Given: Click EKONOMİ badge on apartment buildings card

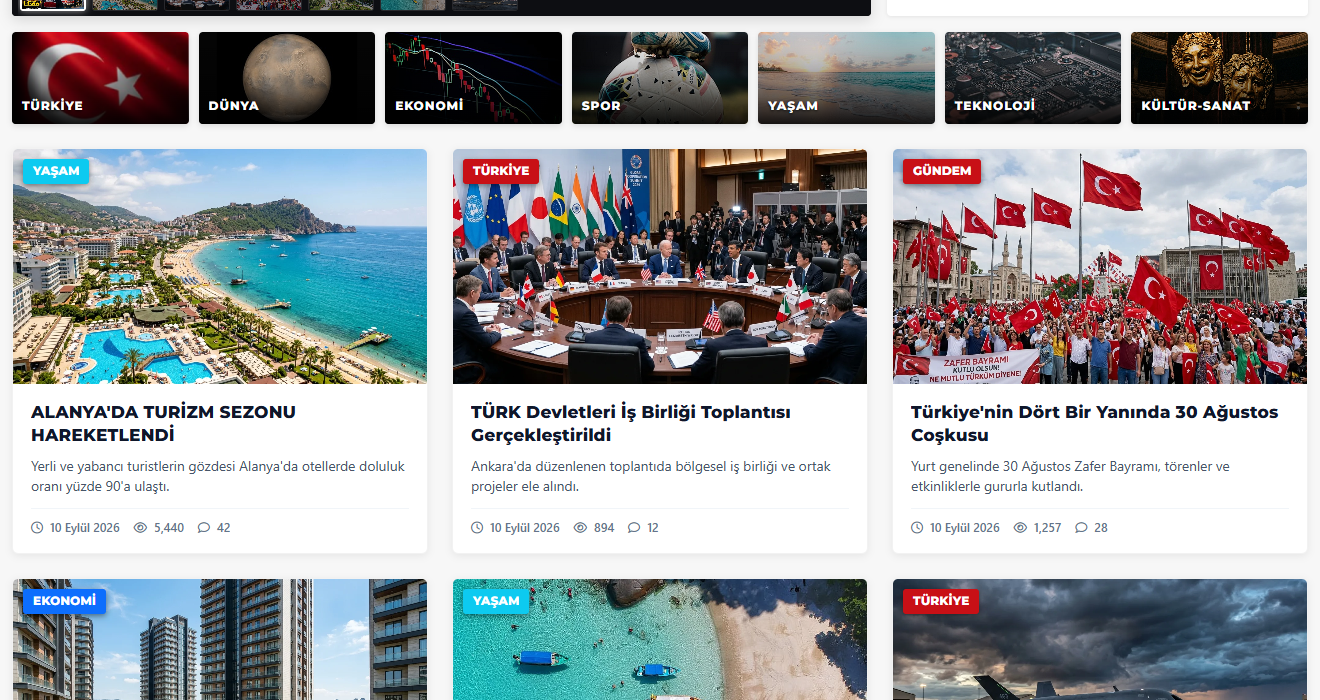Looking at the screenshot, I should coord(64,601).
